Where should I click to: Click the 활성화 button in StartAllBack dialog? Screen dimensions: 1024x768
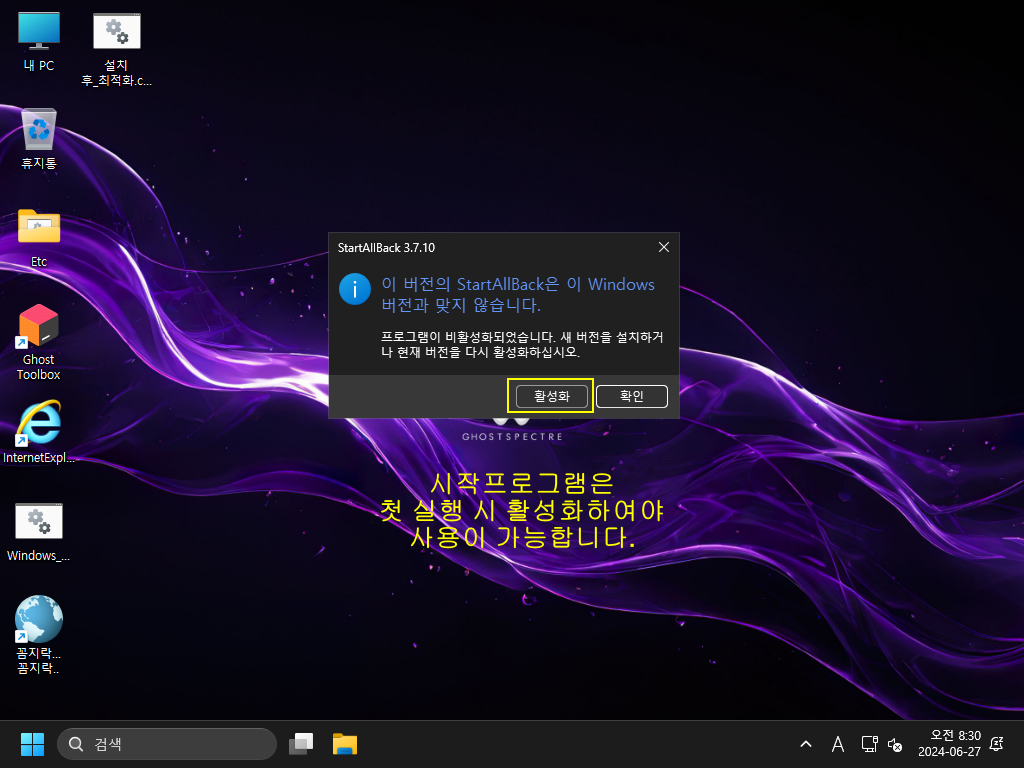point(551,396)
